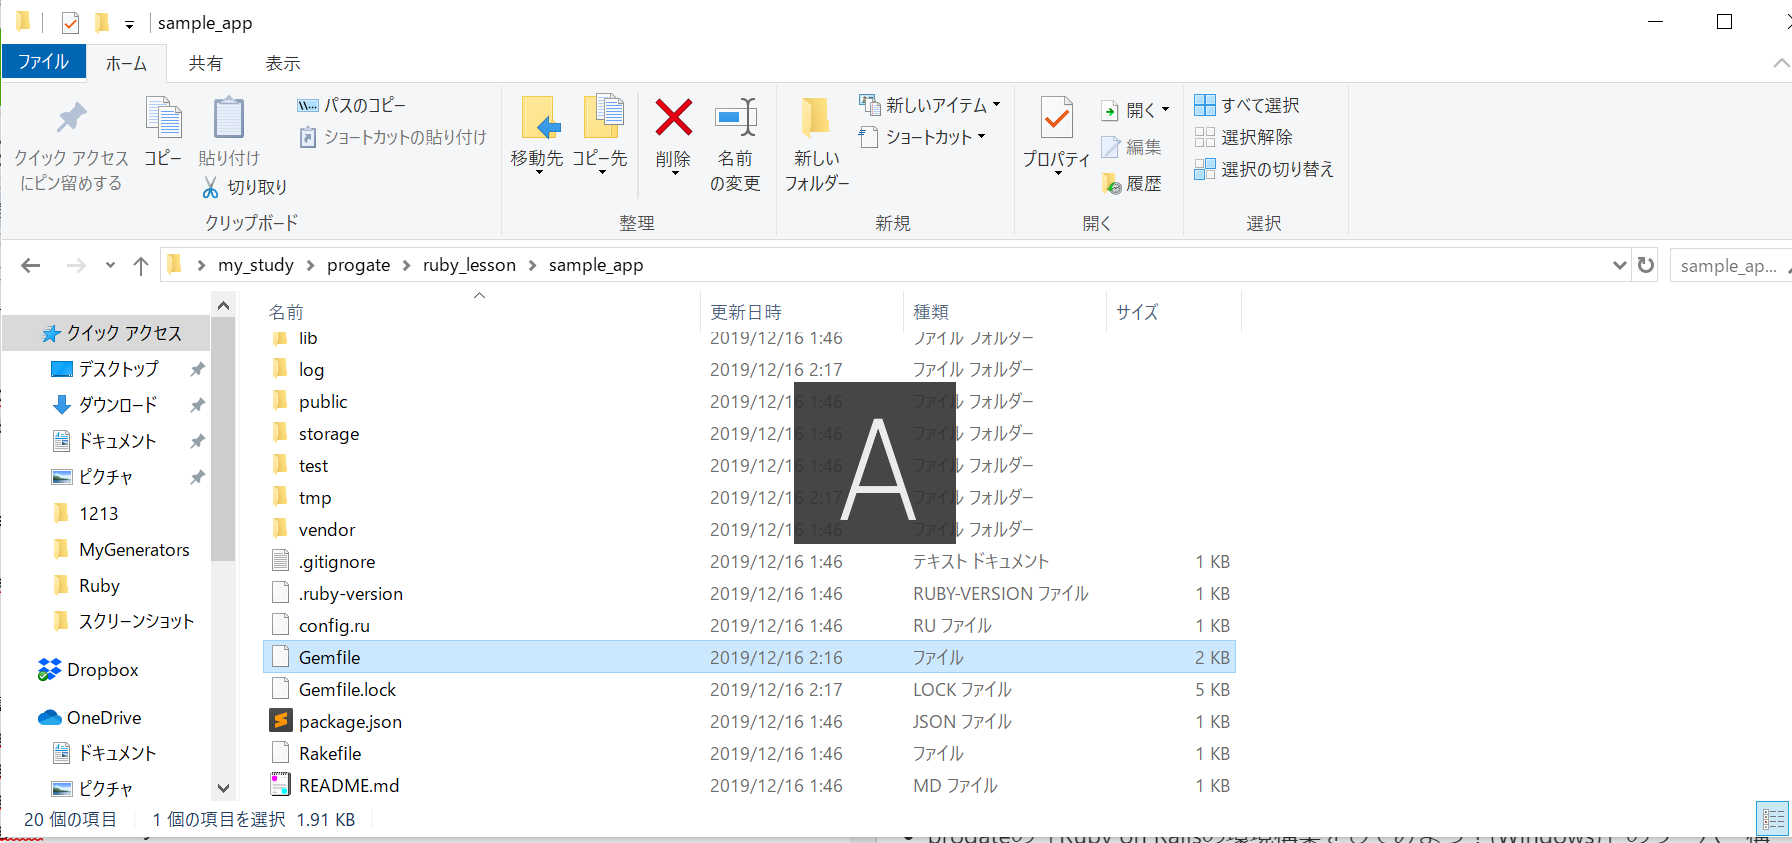The height and width of the screenshot is (843, 1792).
Task: Open the 開く dropdown in ribbon
Action: coord(1135,110)
